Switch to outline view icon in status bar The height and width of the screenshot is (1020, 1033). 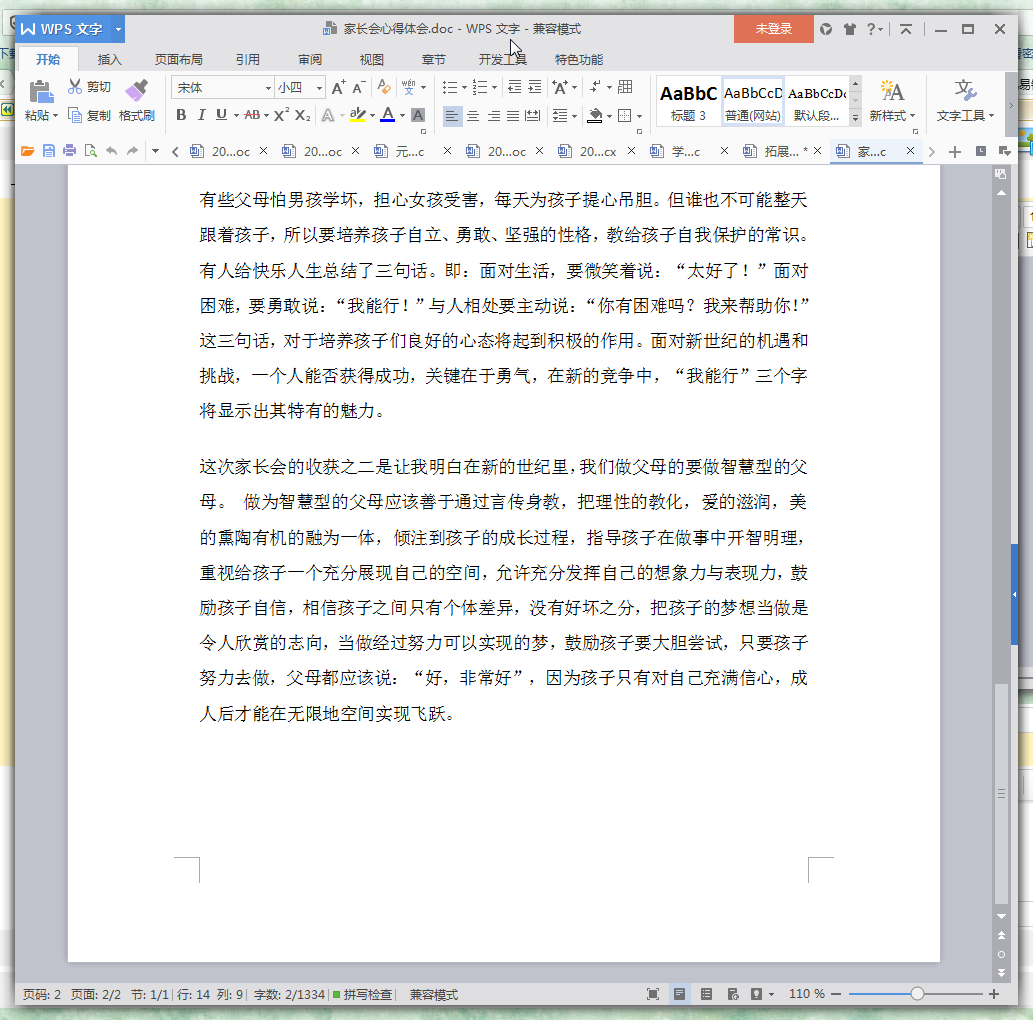click(706, 994)
